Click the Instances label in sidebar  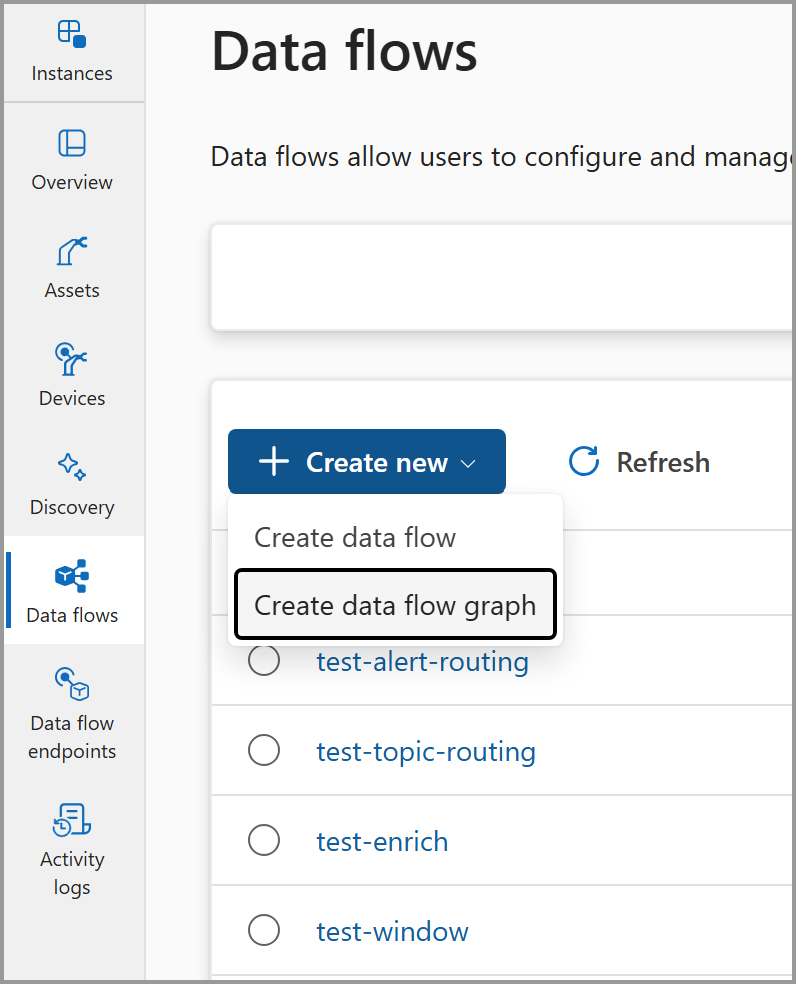point(72,73)
